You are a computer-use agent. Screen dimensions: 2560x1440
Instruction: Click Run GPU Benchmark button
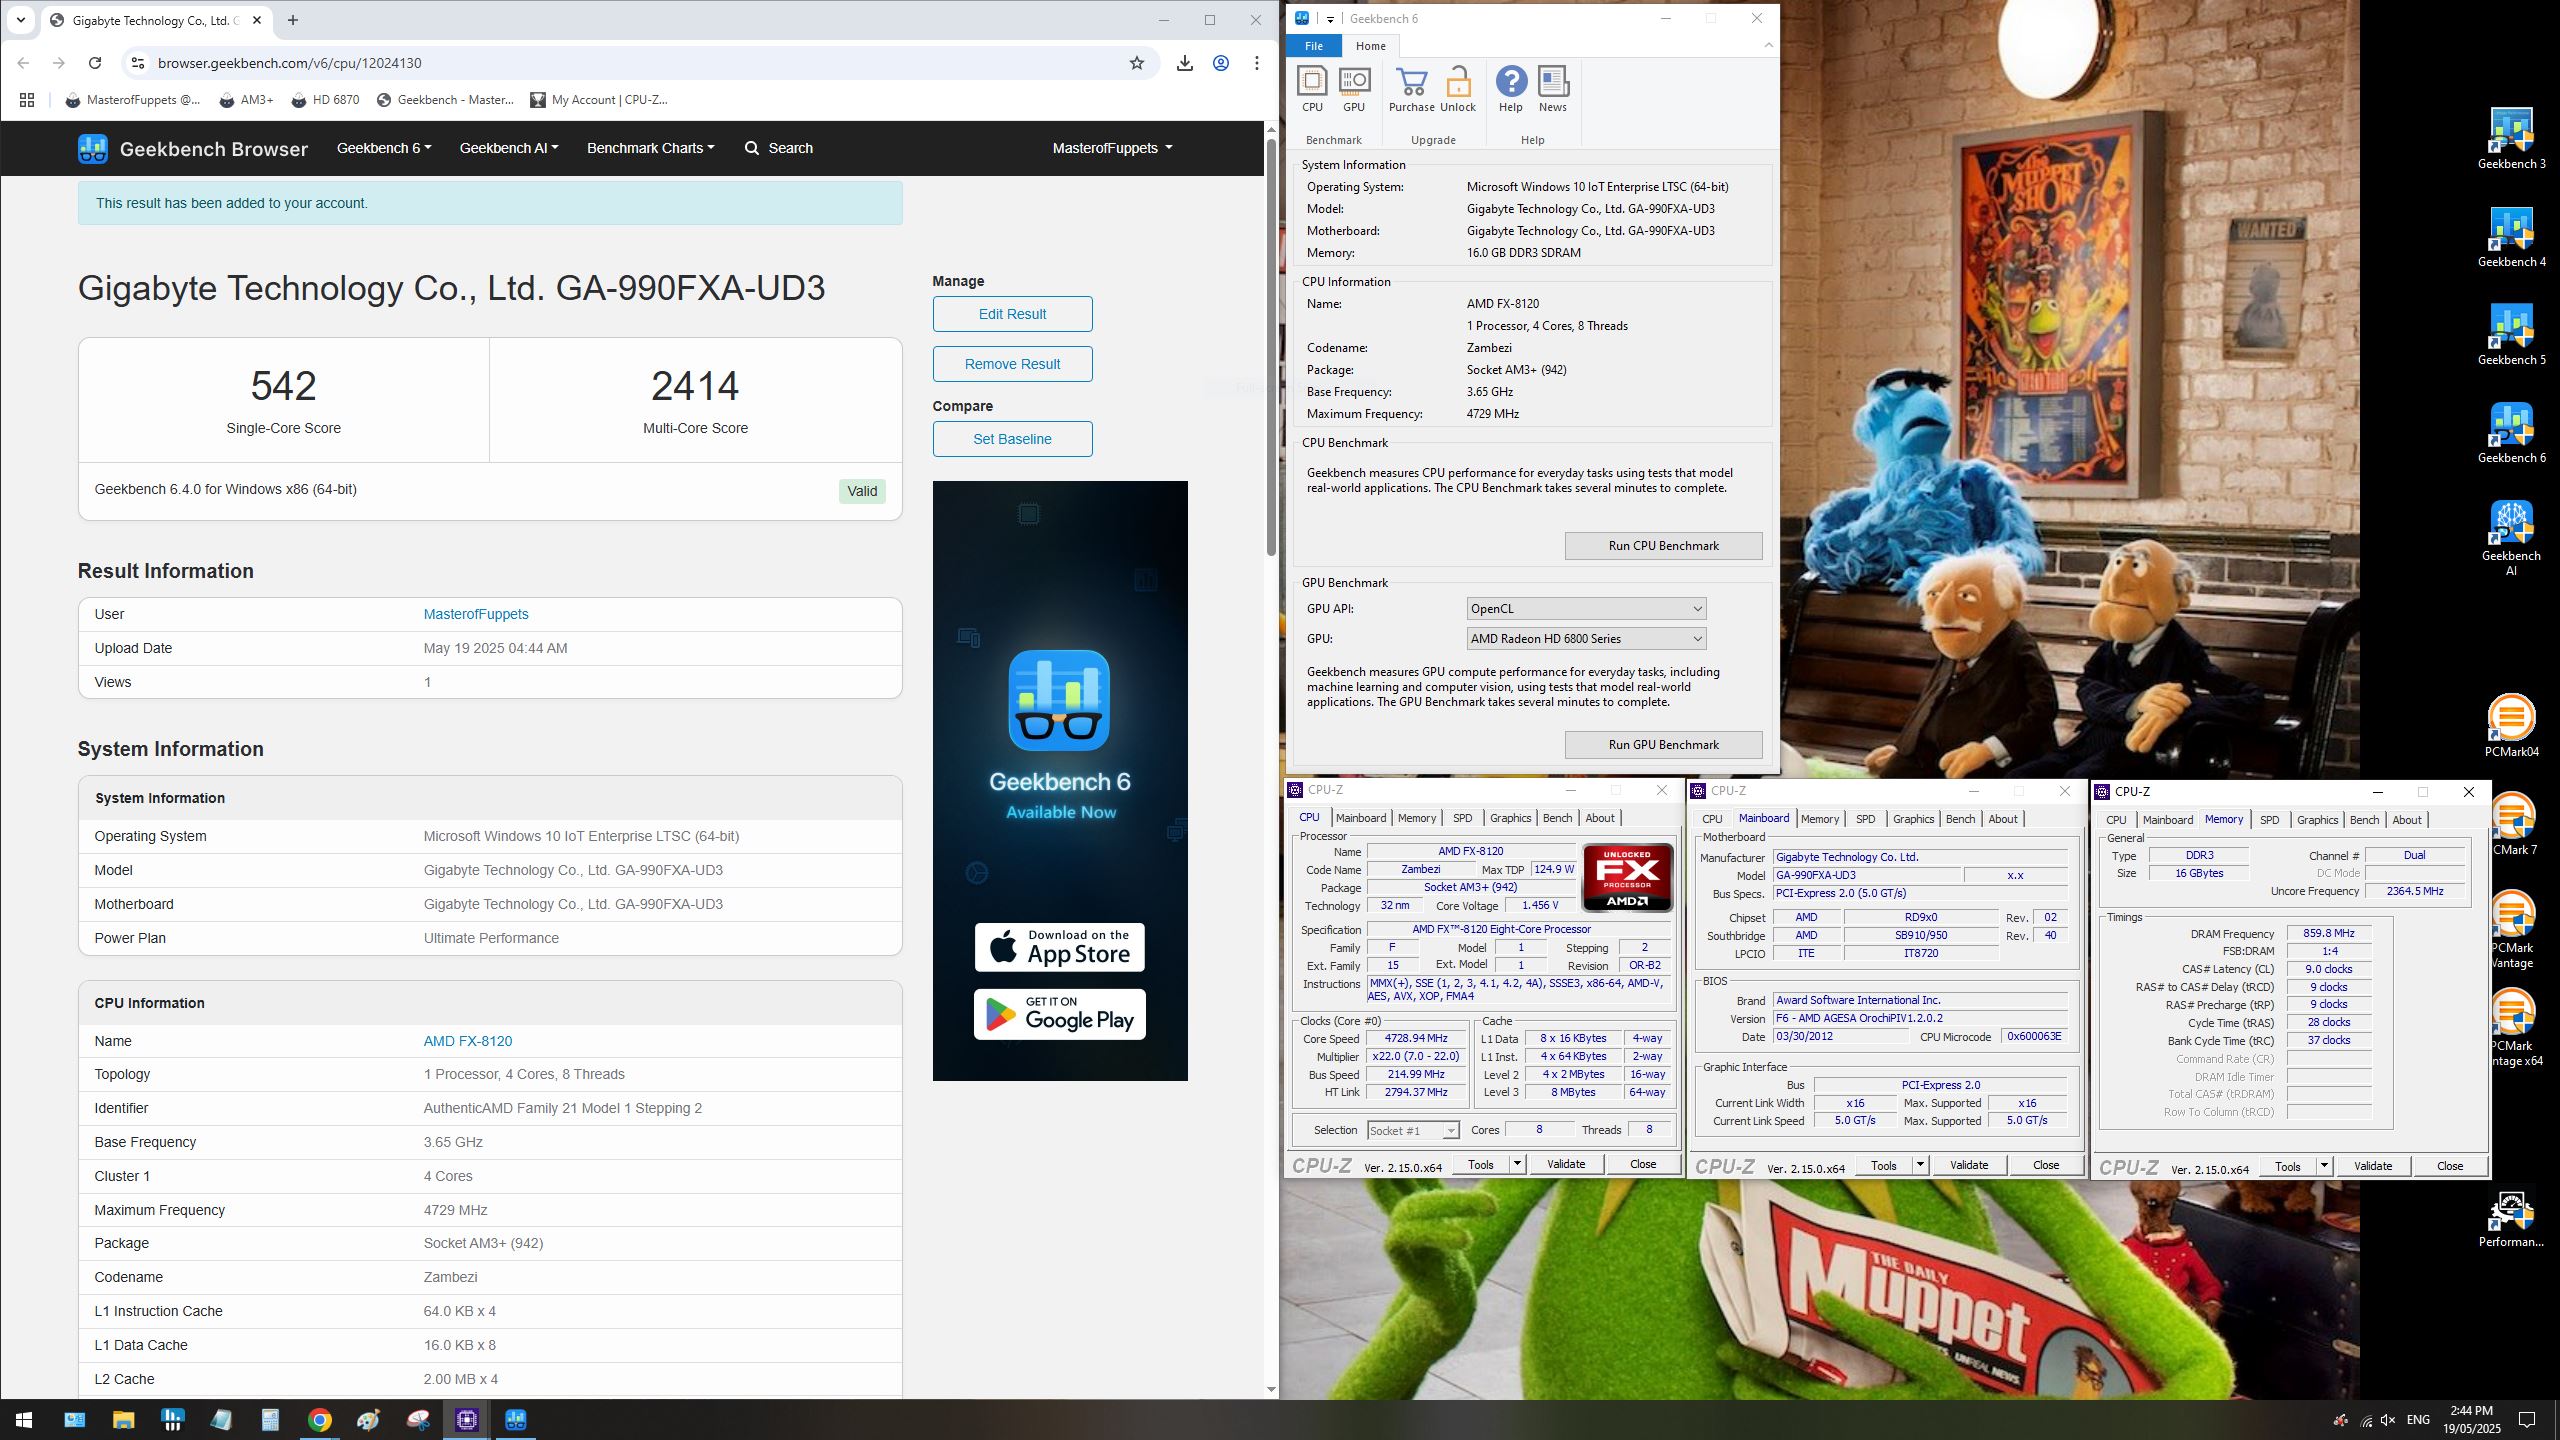click(1663, 745)
